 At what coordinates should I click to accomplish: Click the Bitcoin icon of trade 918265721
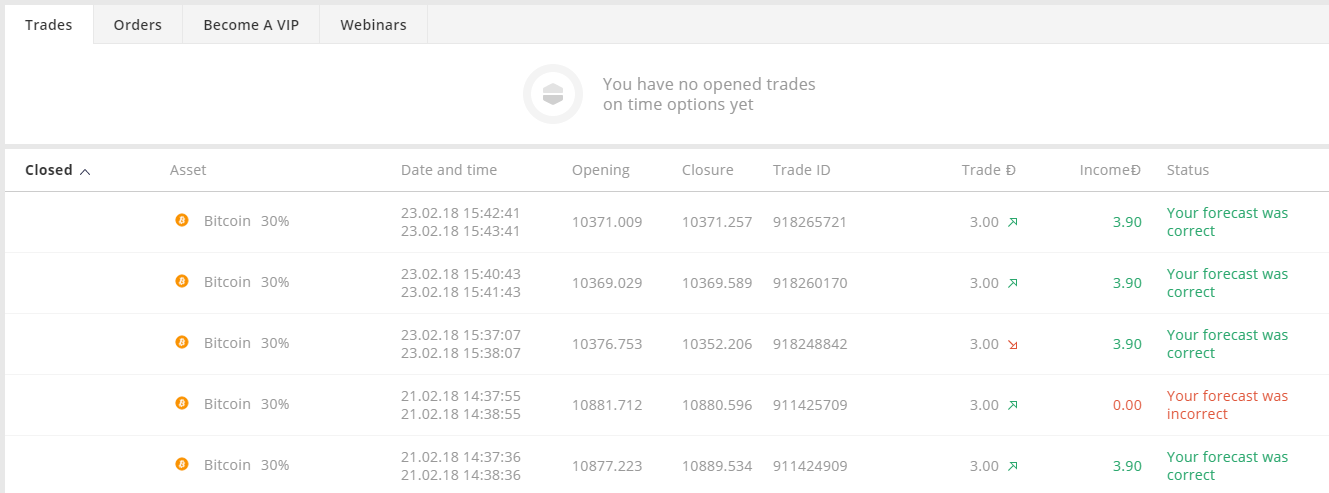pos(182,220)
